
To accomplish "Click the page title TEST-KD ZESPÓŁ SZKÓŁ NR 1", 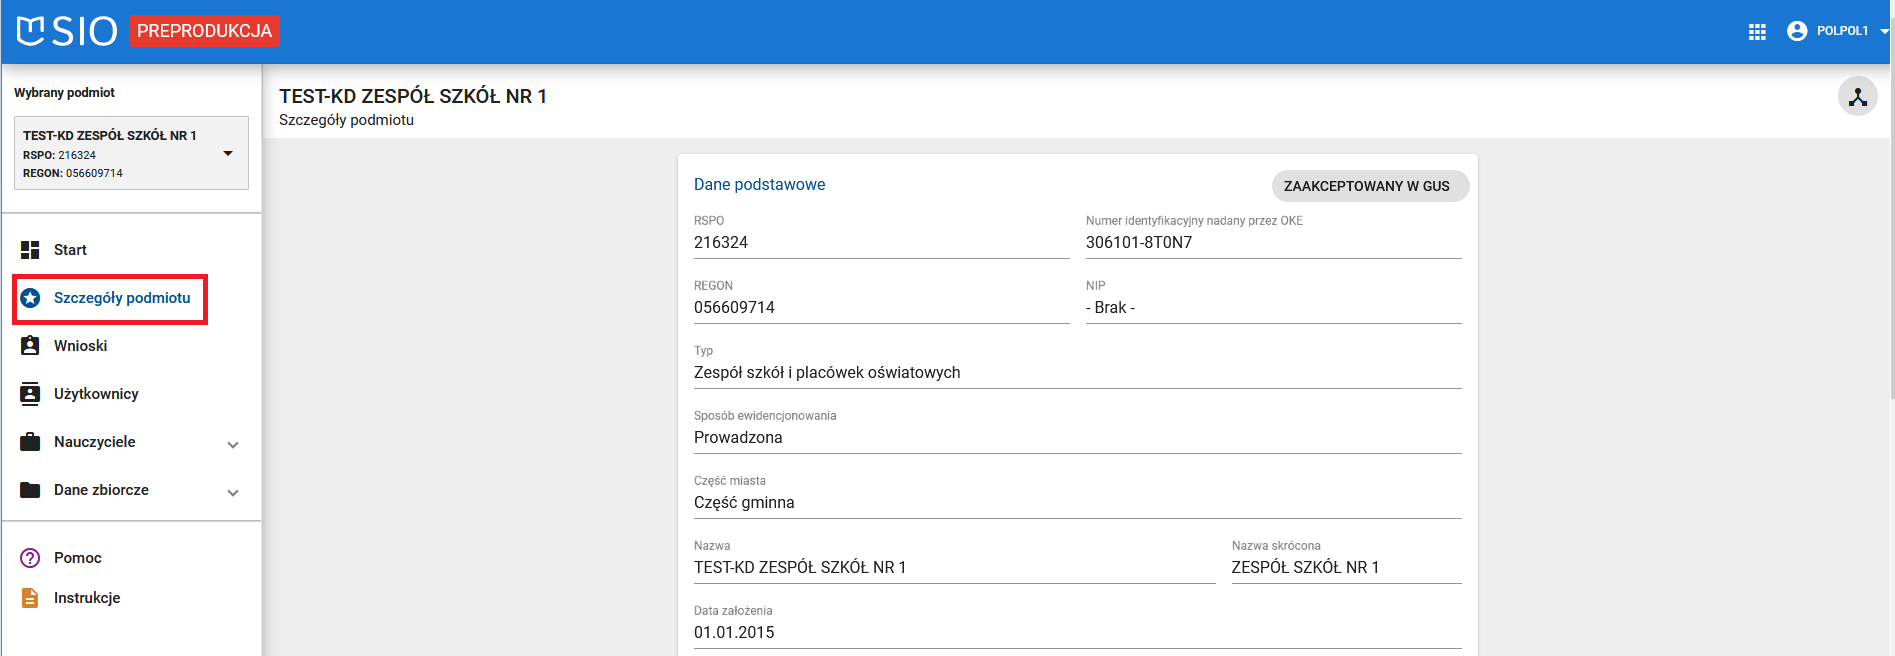I will pyautogui.click(x=413, y=96).
